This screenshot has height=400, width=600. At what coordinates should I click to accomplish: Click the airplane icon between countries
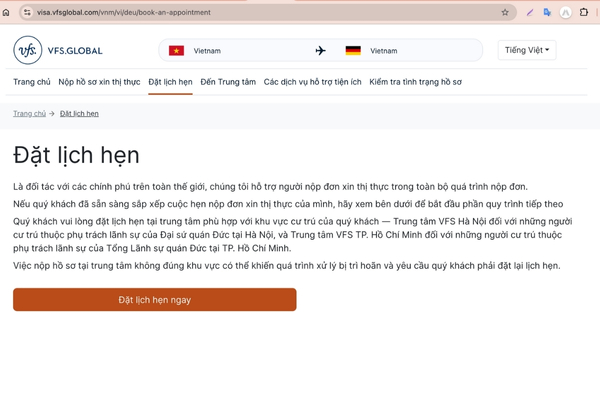[321, 51]
